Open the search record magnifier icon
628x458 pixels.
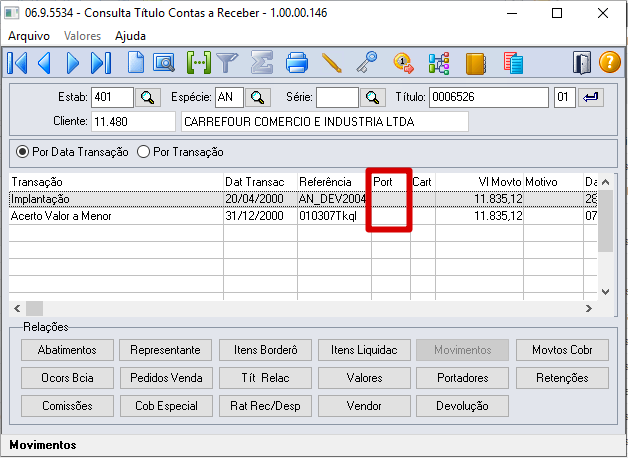click(x=164, y=63)
